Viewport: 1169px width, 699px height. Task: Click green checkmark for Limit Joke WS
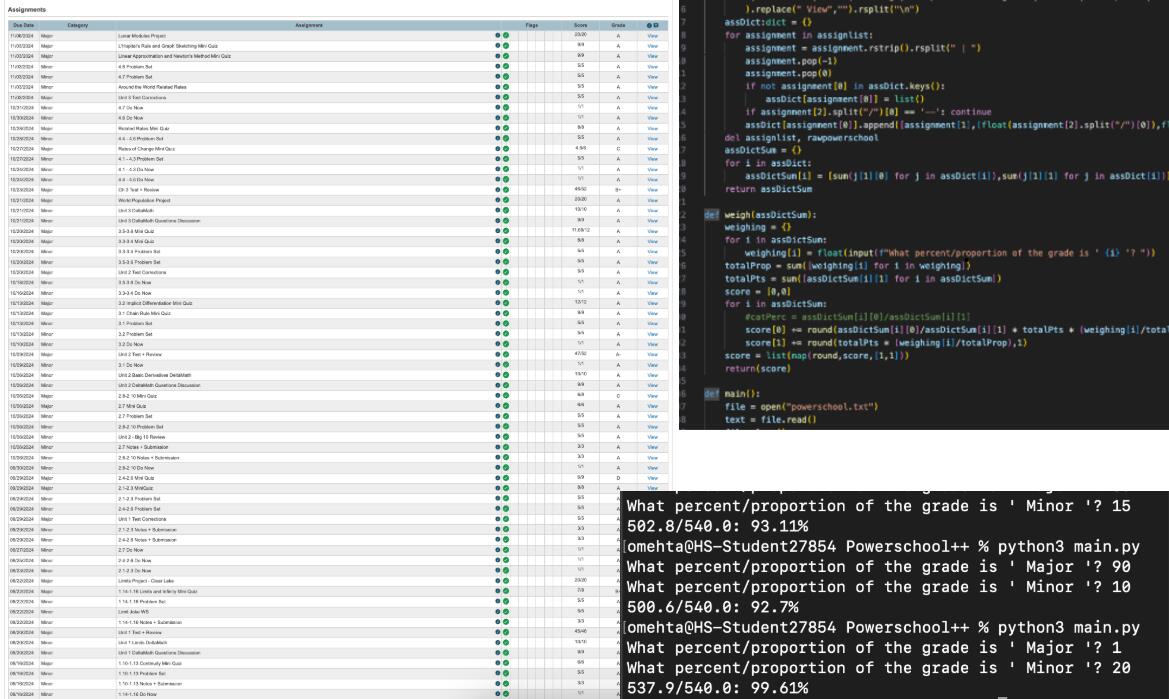[505, 611]
